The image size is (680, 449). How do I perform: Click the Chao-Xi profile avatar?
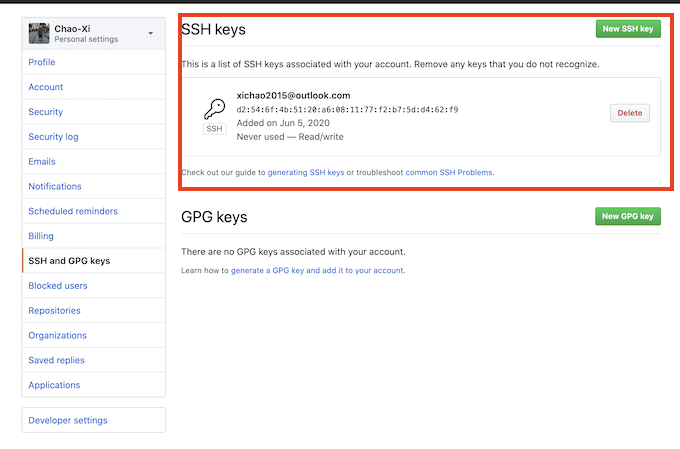pyautogui.click(x=37, y=33)
